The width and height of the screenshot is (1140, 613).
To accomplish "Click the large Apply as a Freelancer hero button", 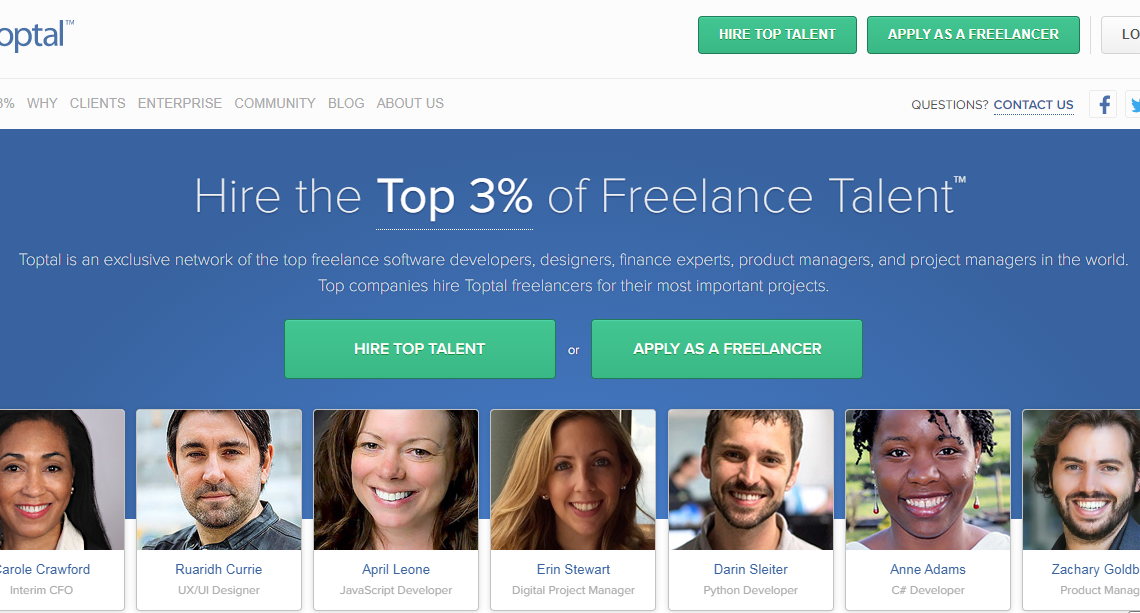I will click(727, 349).
